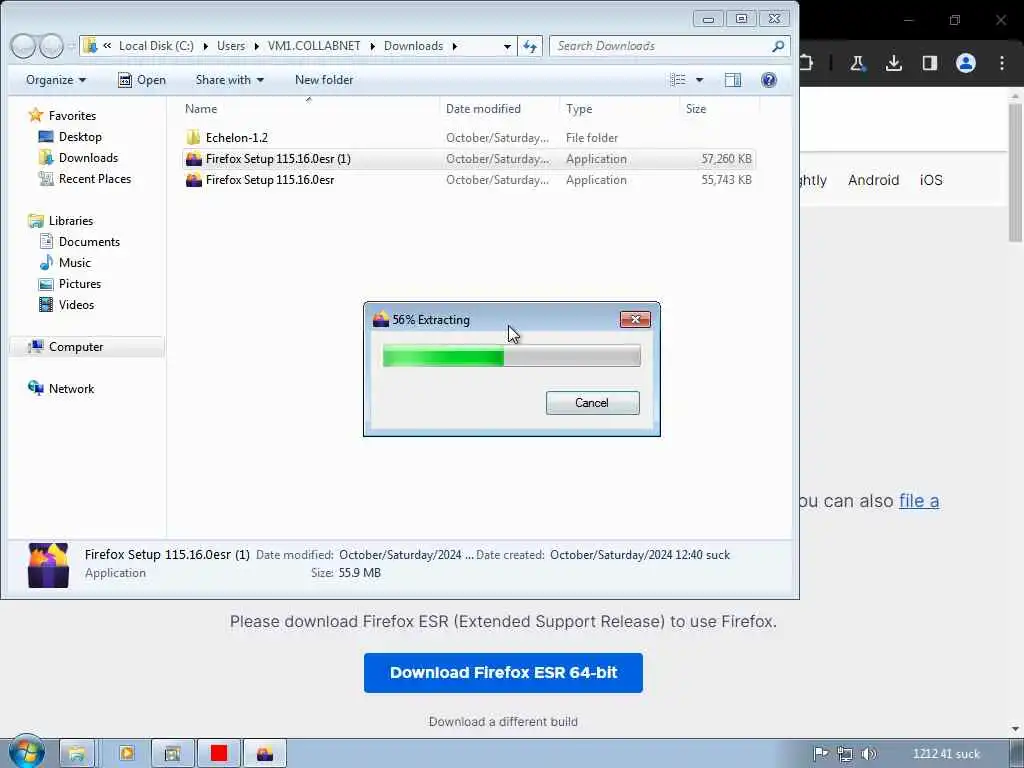Viewport: 1024px width, 768px height.
Task: Select Firefox Setup 115.16.0esr file without (1)
Action: (270, 180)
